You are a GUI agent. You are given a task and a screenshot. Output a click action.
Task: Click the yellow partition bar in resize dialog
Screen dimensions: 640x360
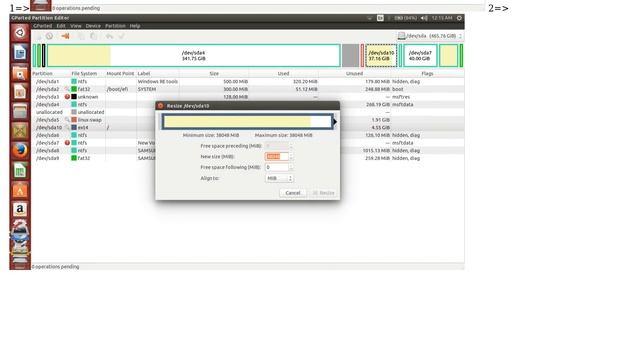(238, 122)
